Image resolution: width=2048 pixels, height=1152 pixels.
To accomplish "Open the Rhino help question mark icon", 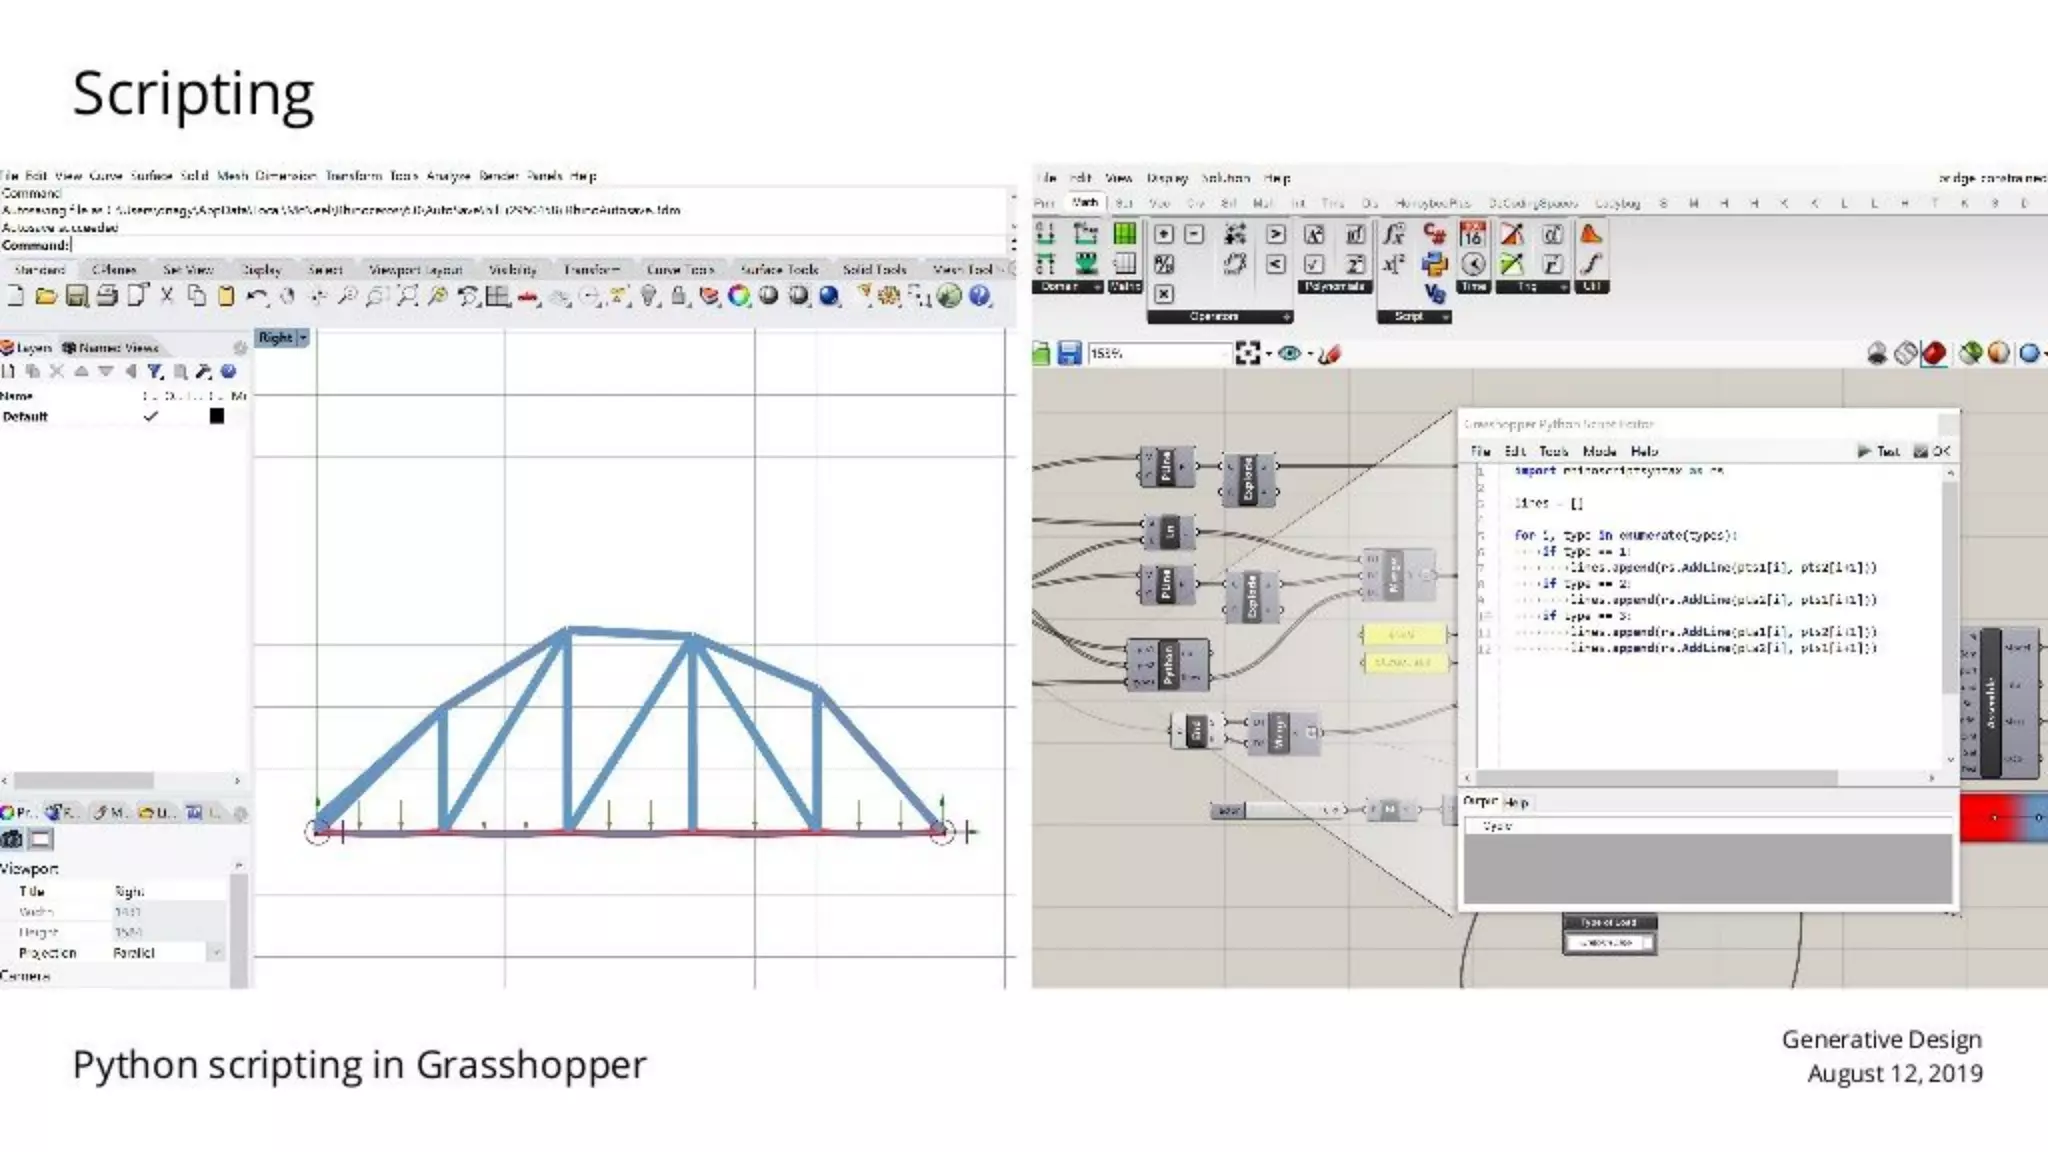I will click(979, 296).
